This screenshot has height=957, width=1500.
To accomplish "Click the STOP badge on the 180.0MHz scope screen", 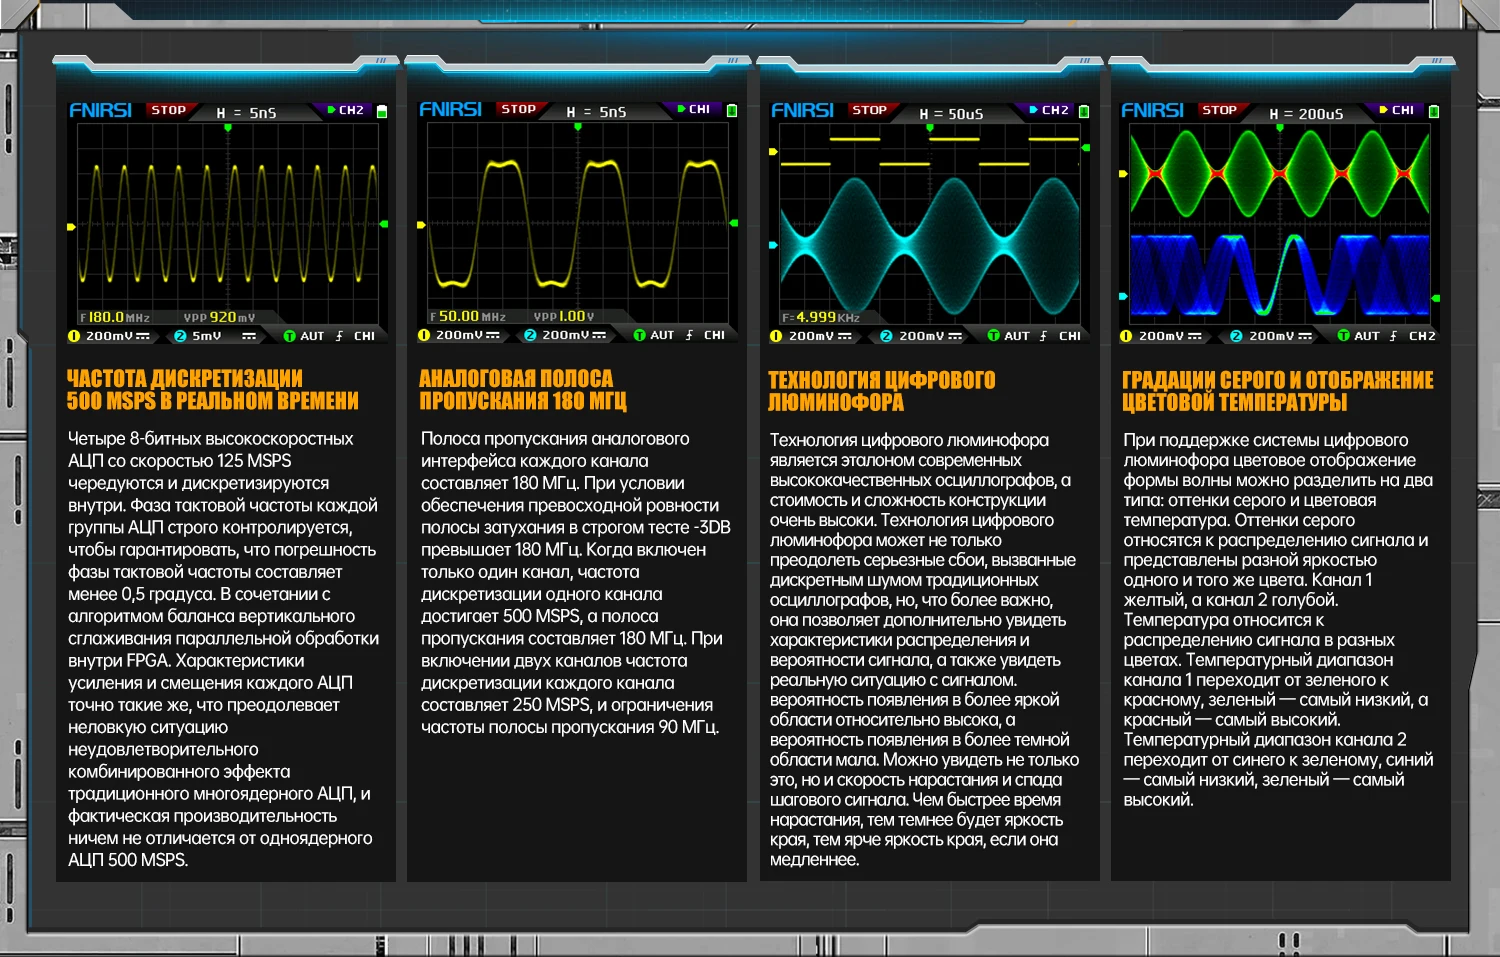I will point(169,110).
